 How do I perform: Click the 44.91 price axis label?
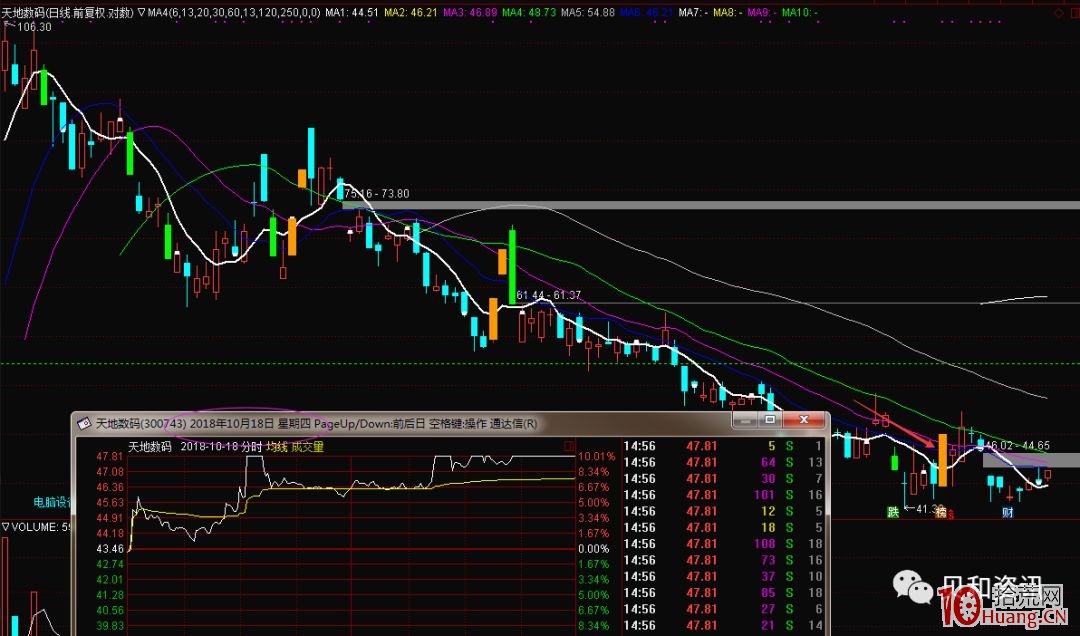[110, 518]
